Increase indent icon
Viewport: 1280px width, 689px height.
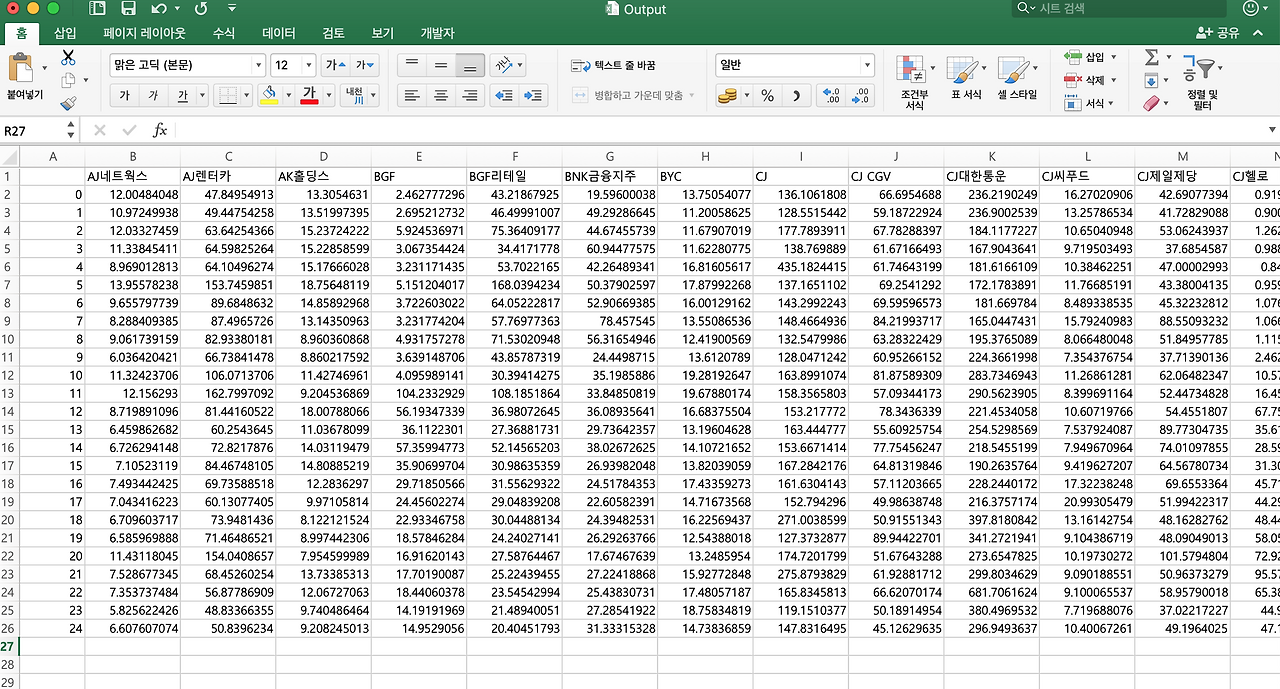[x=534, y=95]
